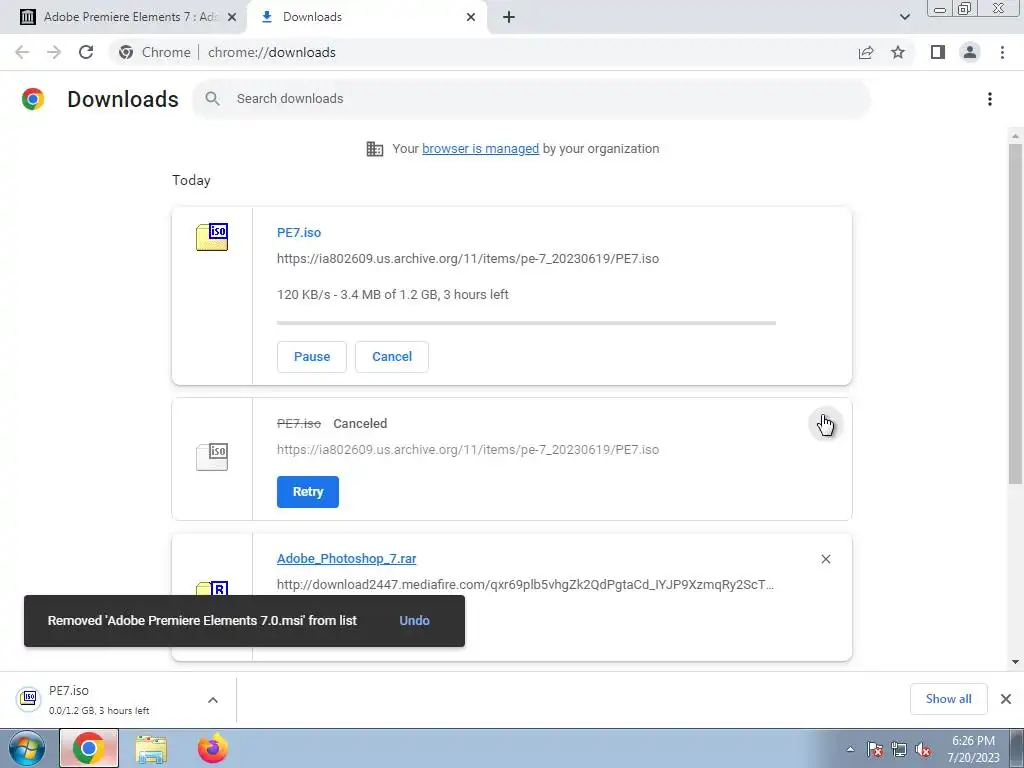
Task: Open the tab search chevron
Action: [x=904, y=17]
